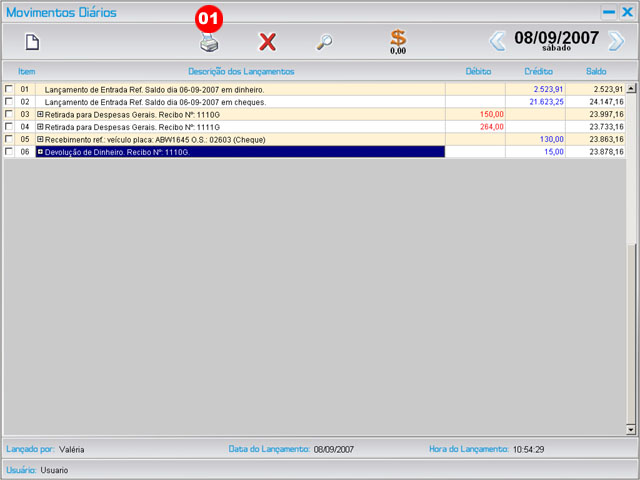The width and height of the screenshot is (640, 480).
Task: Expand the Recebimento veículo ABW1645 entry
Action: (x=41, y=139)
